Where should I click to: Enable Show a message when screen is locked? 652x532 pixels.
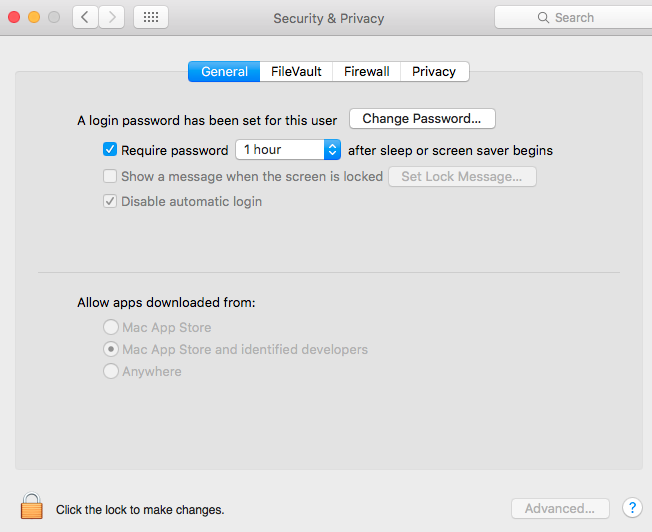[x=110, y=176]
